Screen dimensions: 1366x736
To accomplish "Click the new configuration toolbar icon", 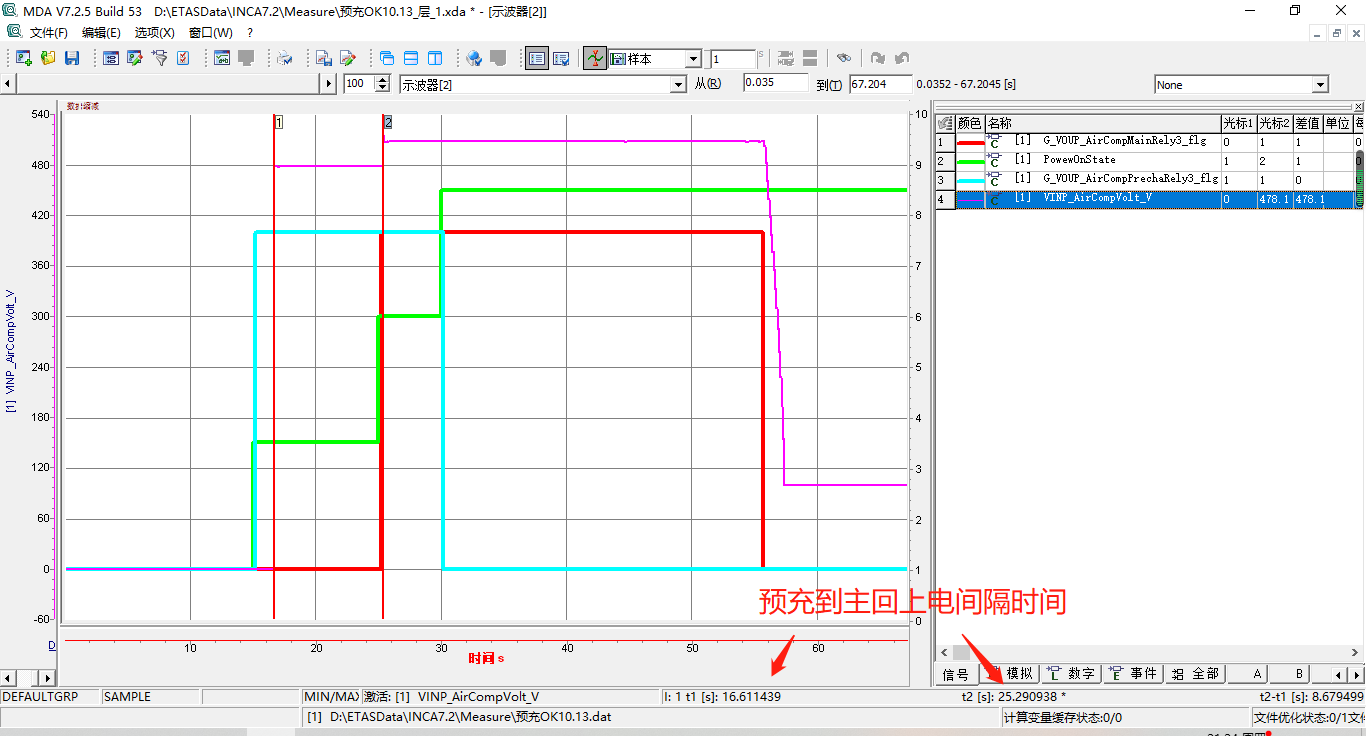I will click(22, 58).
